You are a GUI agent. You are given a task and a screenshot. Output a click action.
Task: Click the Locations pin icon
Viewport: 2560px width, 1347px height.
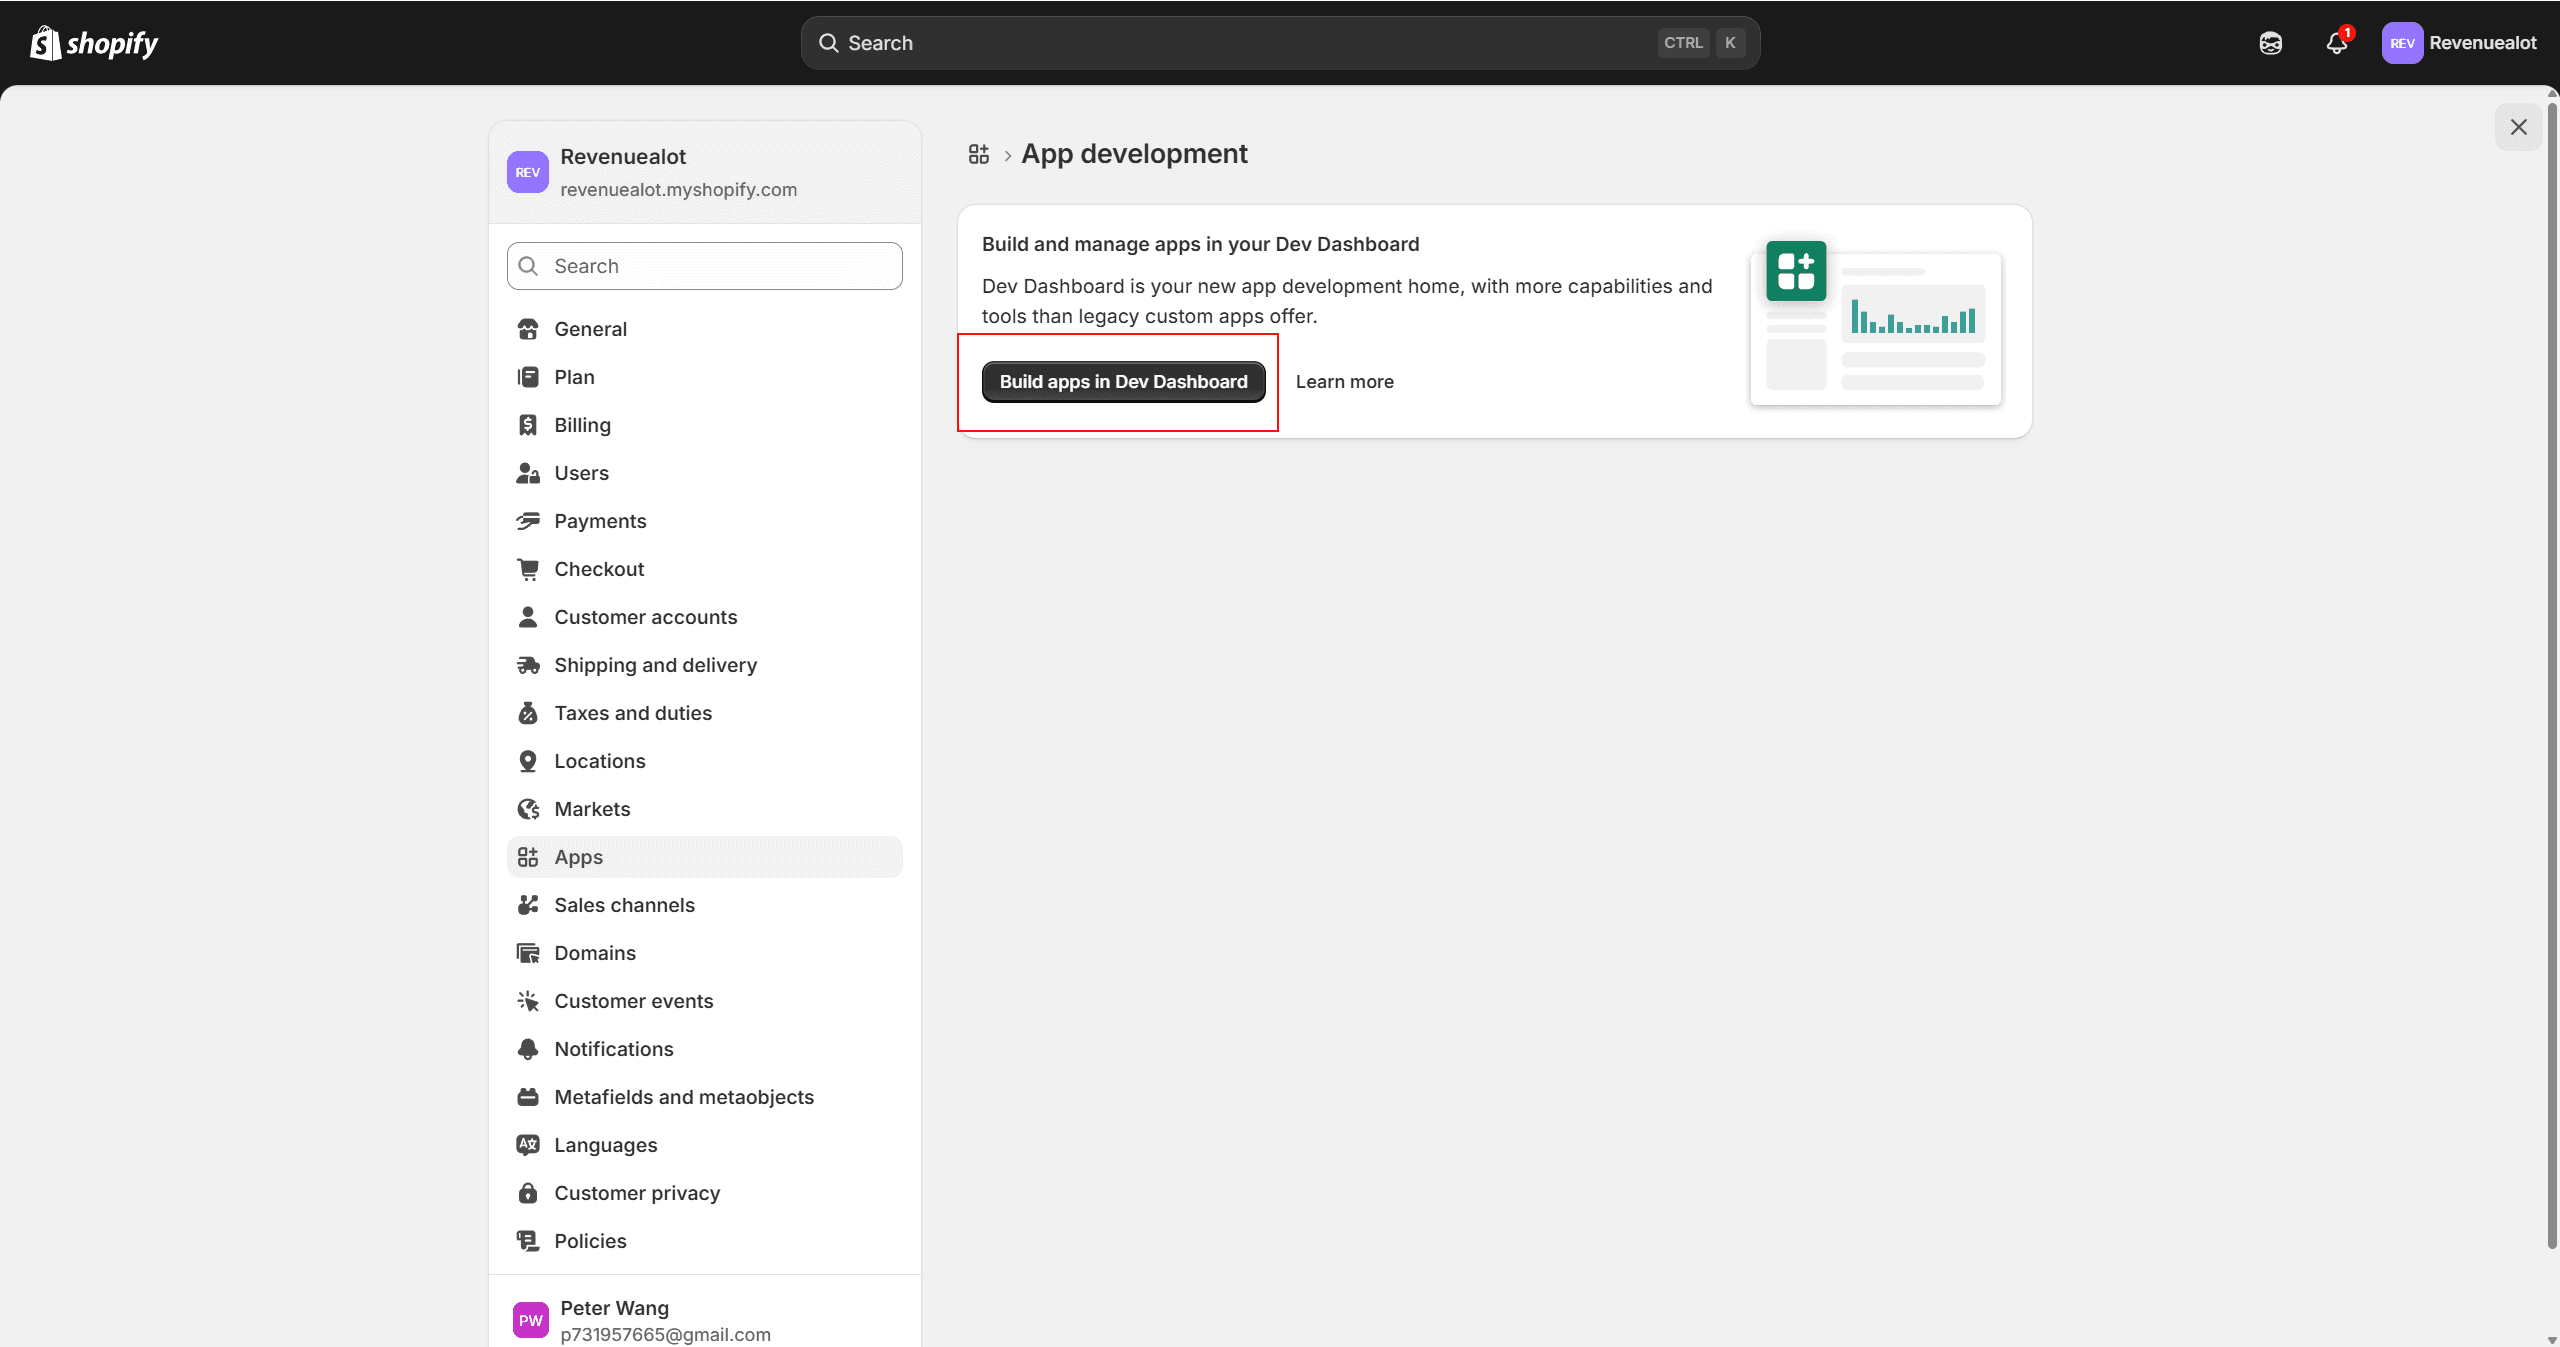[529, 761]
